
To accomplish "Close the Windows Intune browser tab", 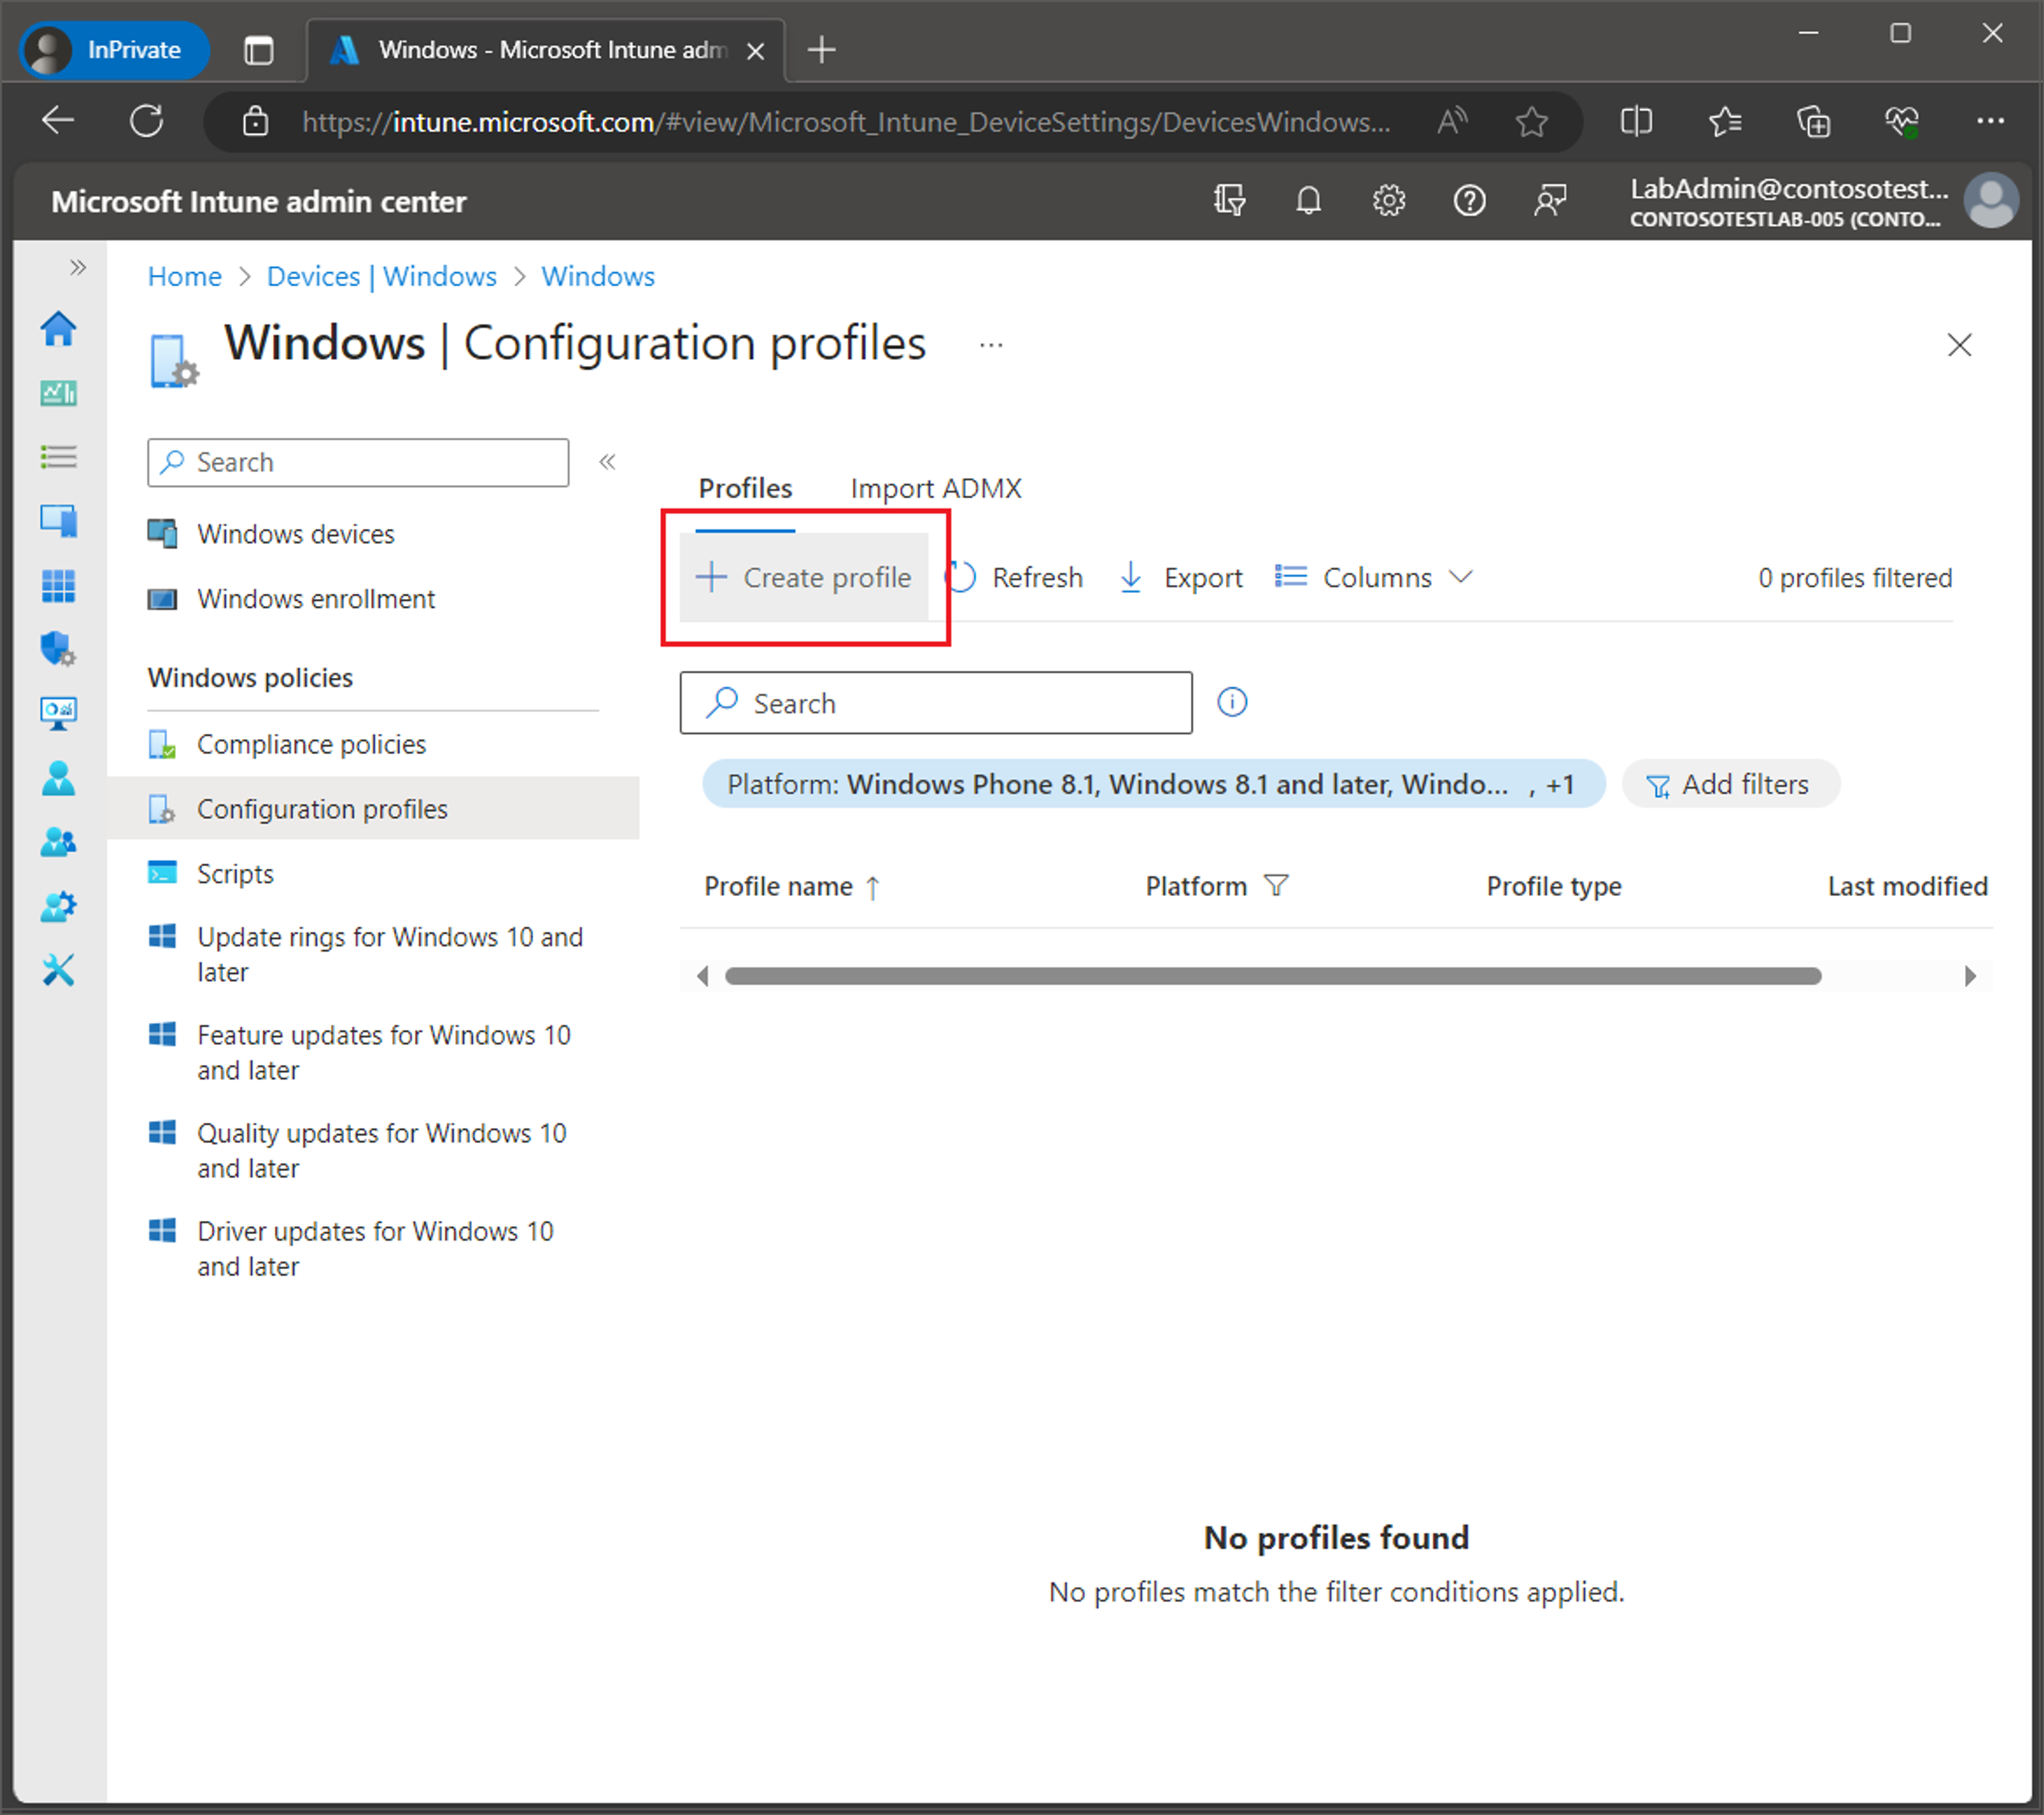I will click(x=756, y=50).
